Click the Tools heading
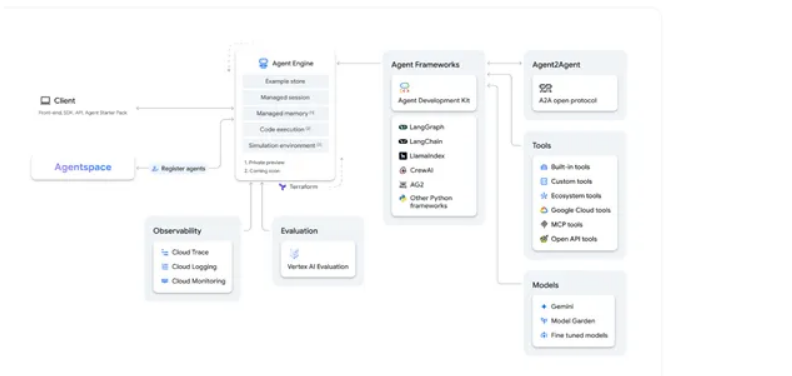The height and width of the screenshot is (376, 792). [x=541, y=145]
